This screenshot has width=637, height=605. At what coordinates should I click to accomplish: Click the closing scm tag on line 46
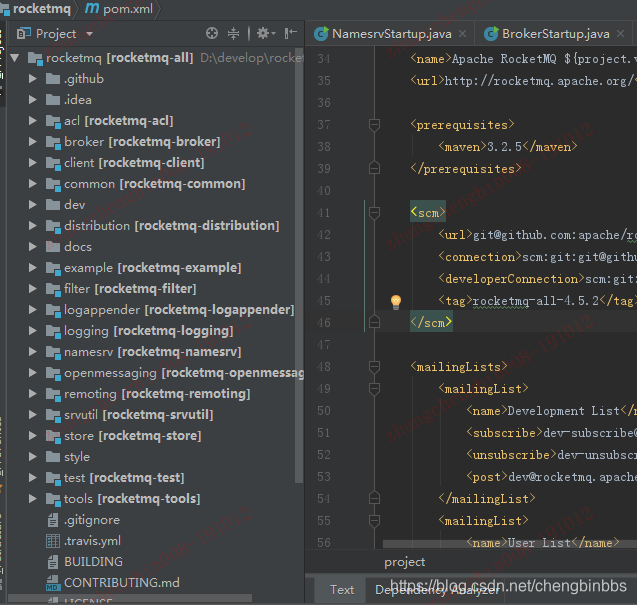[431, 323]
